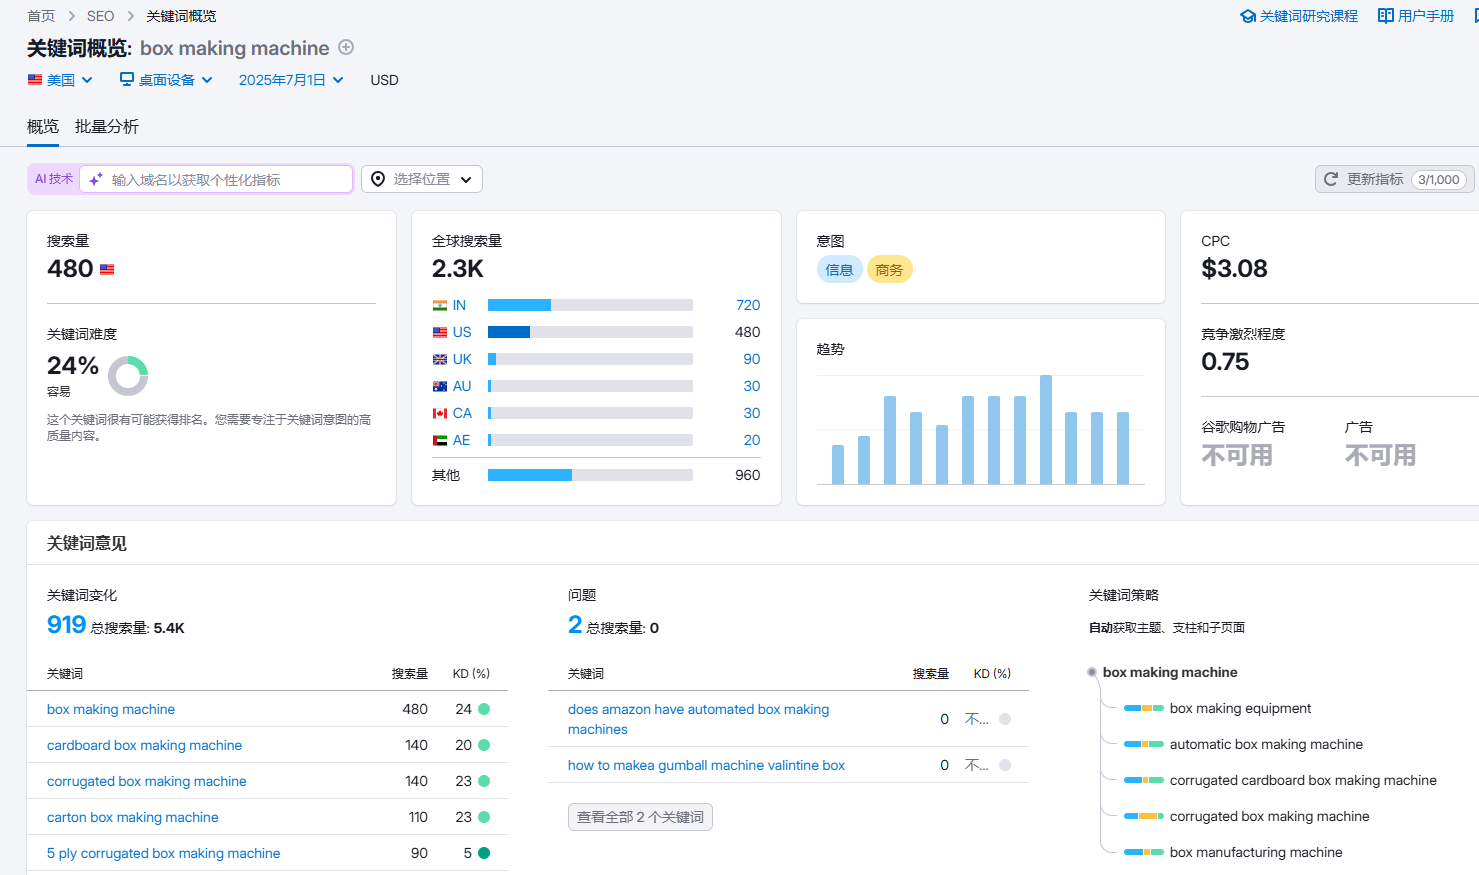Click the intent color bar beside 'box manufacturing machine'
The width and height of the screenshot is (1479, 875).
click(1144, 852)
